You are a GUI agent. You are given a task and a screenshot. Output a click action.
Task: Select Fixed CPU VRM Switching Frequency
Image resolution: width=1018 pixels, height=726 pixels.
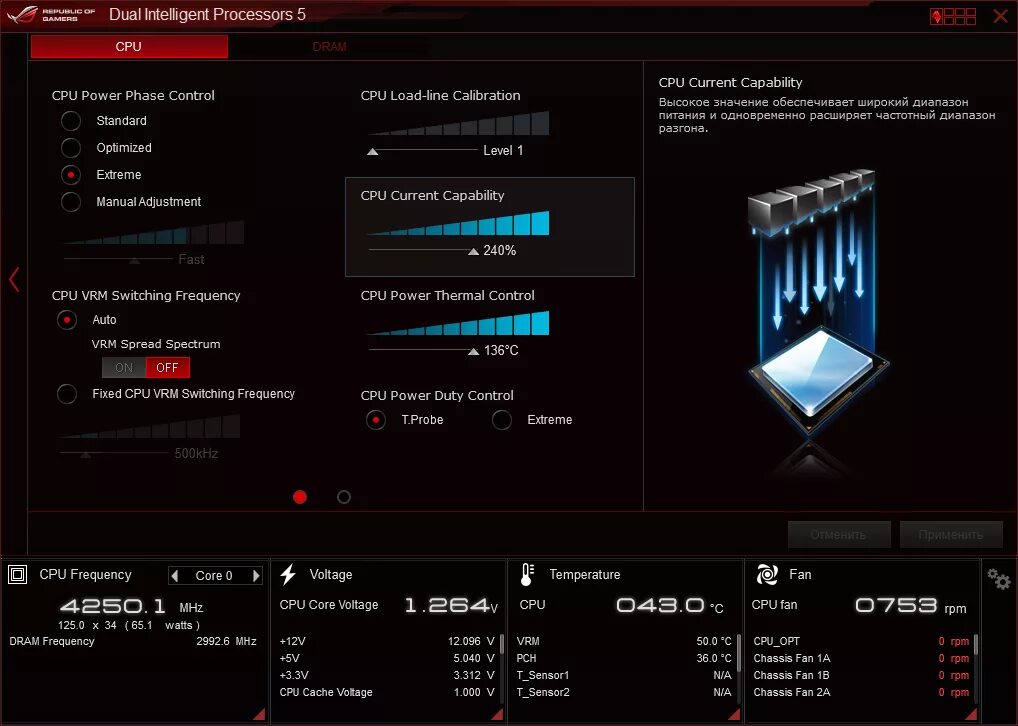click(x=67, y=394)
